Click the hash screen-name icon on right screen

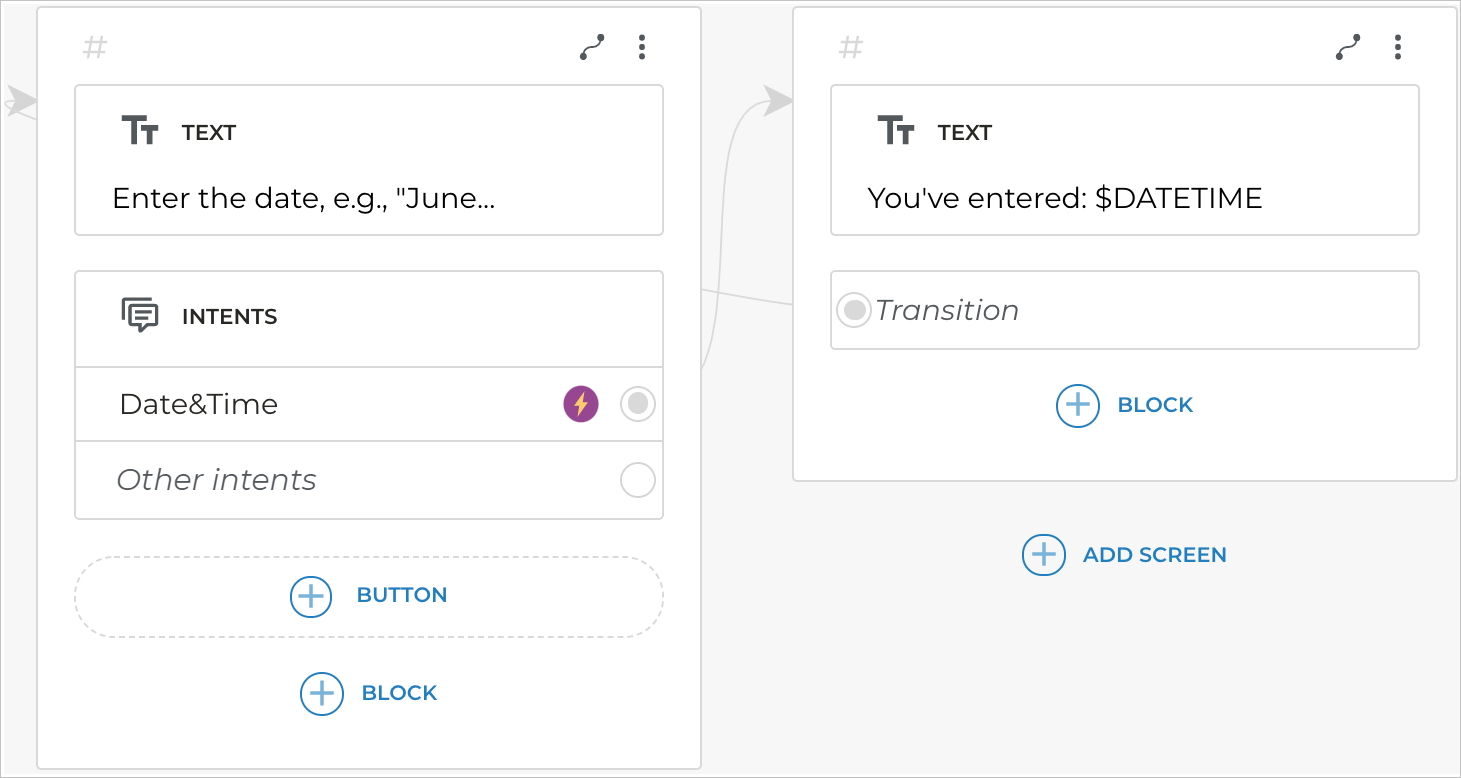click(x=850, y=47)
